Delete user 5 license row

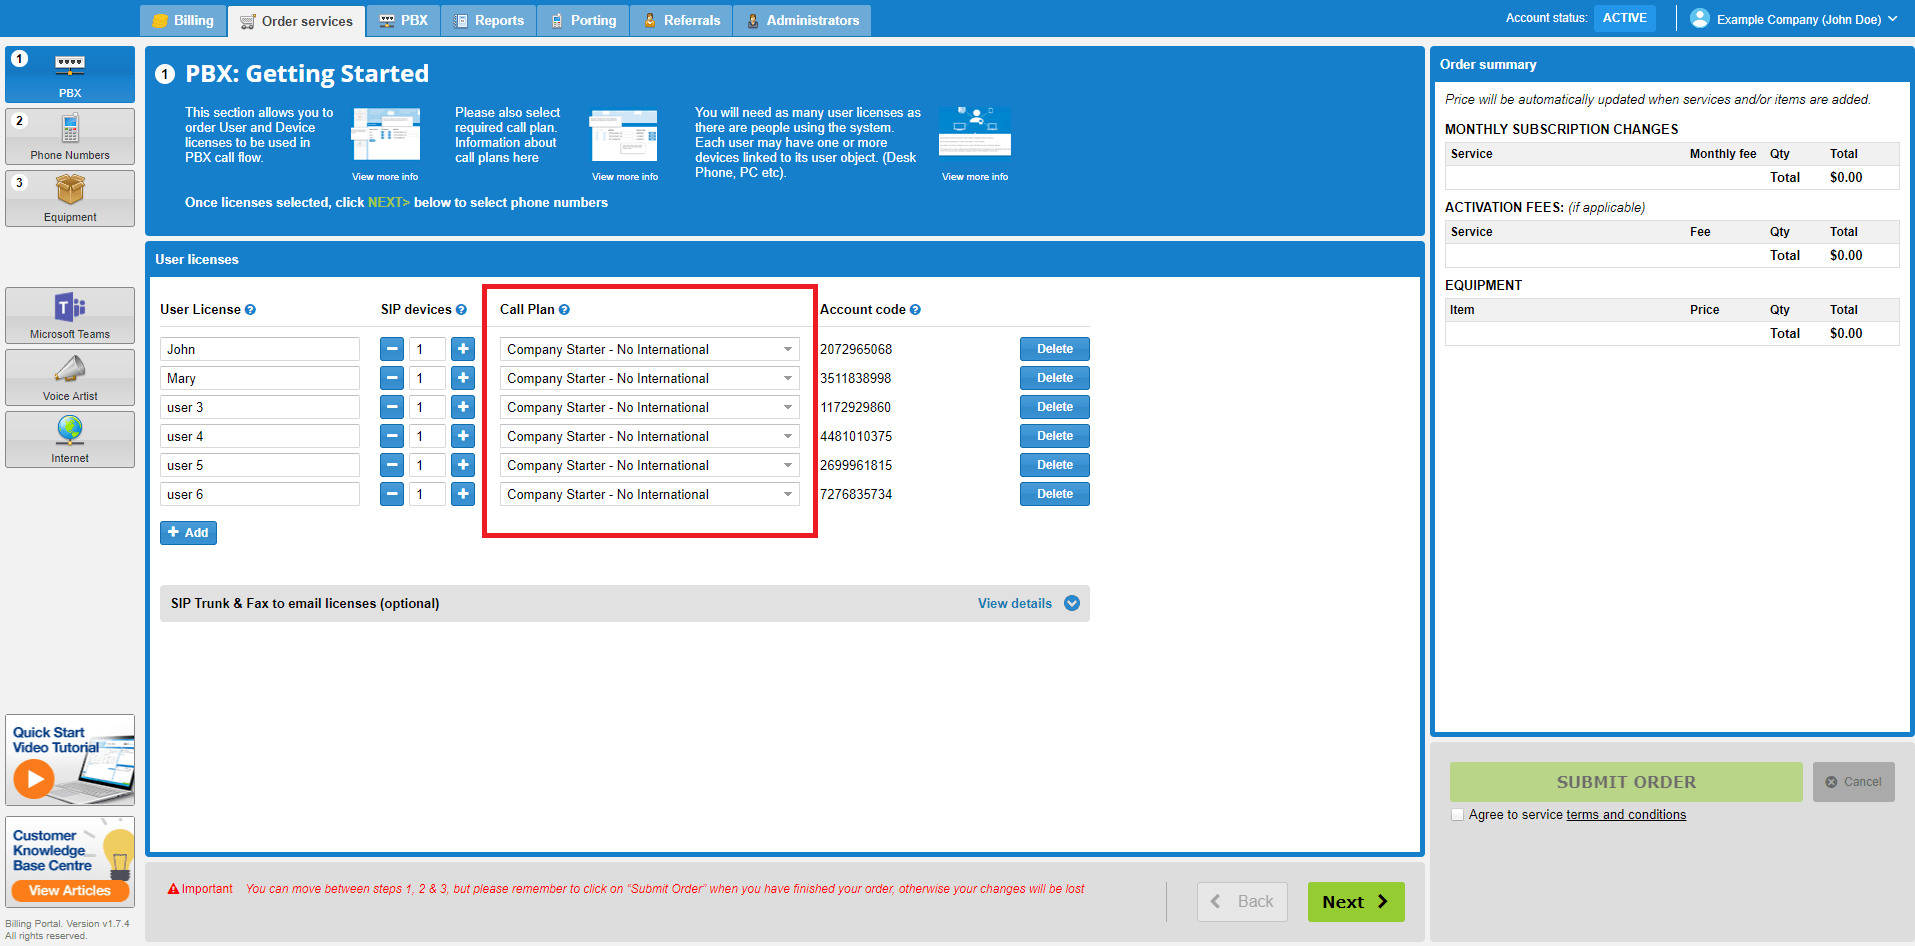tap(1055, 465)
